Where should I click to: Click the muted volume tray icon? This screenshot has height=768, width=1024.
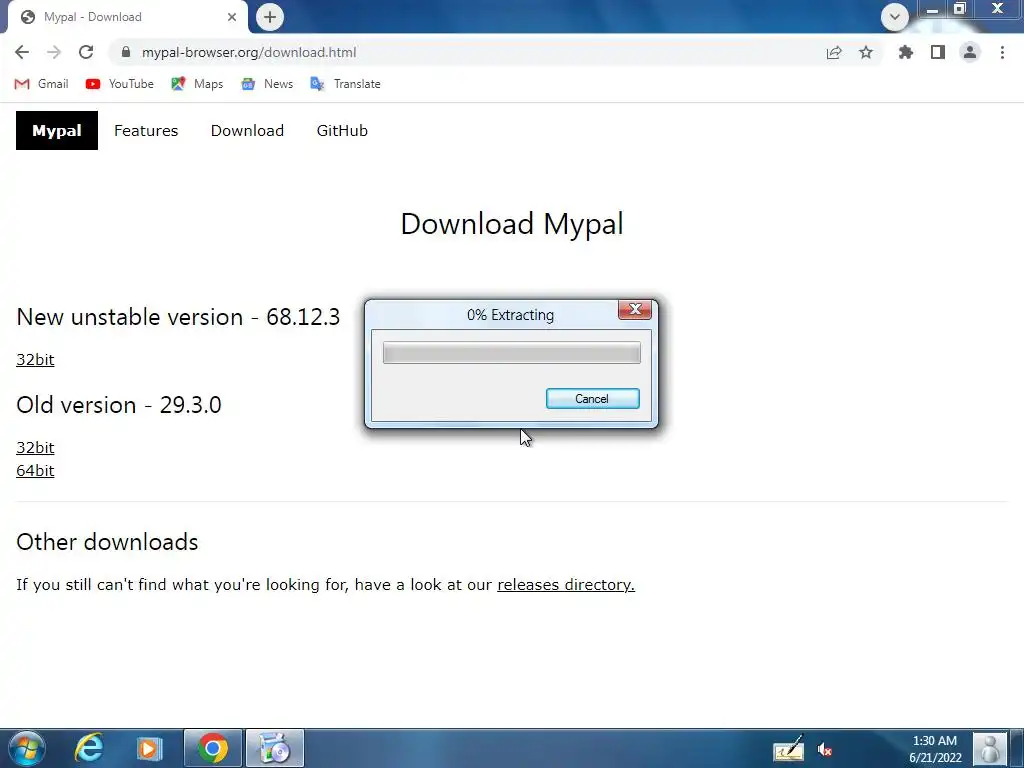tap(825, 750)
